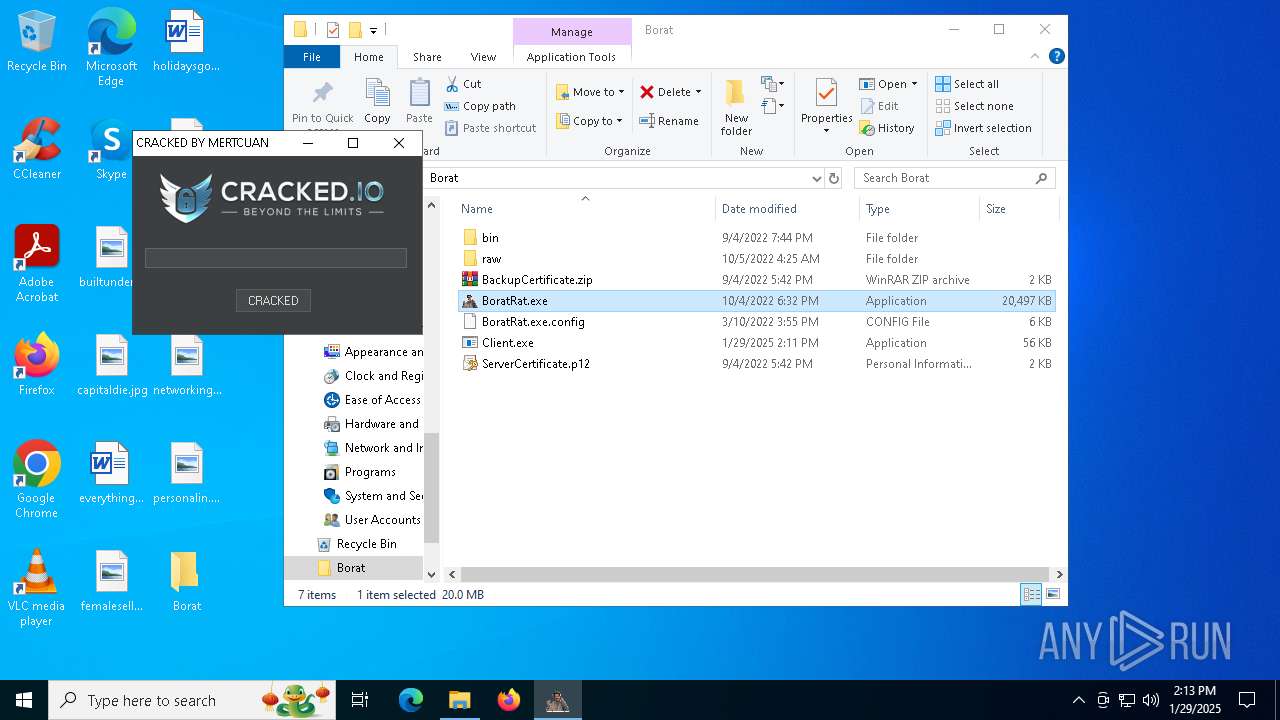Sort by the Name column header
The width and height of the screenshot is (1280, 720).
pyautogui.click(x=585, y=208)
